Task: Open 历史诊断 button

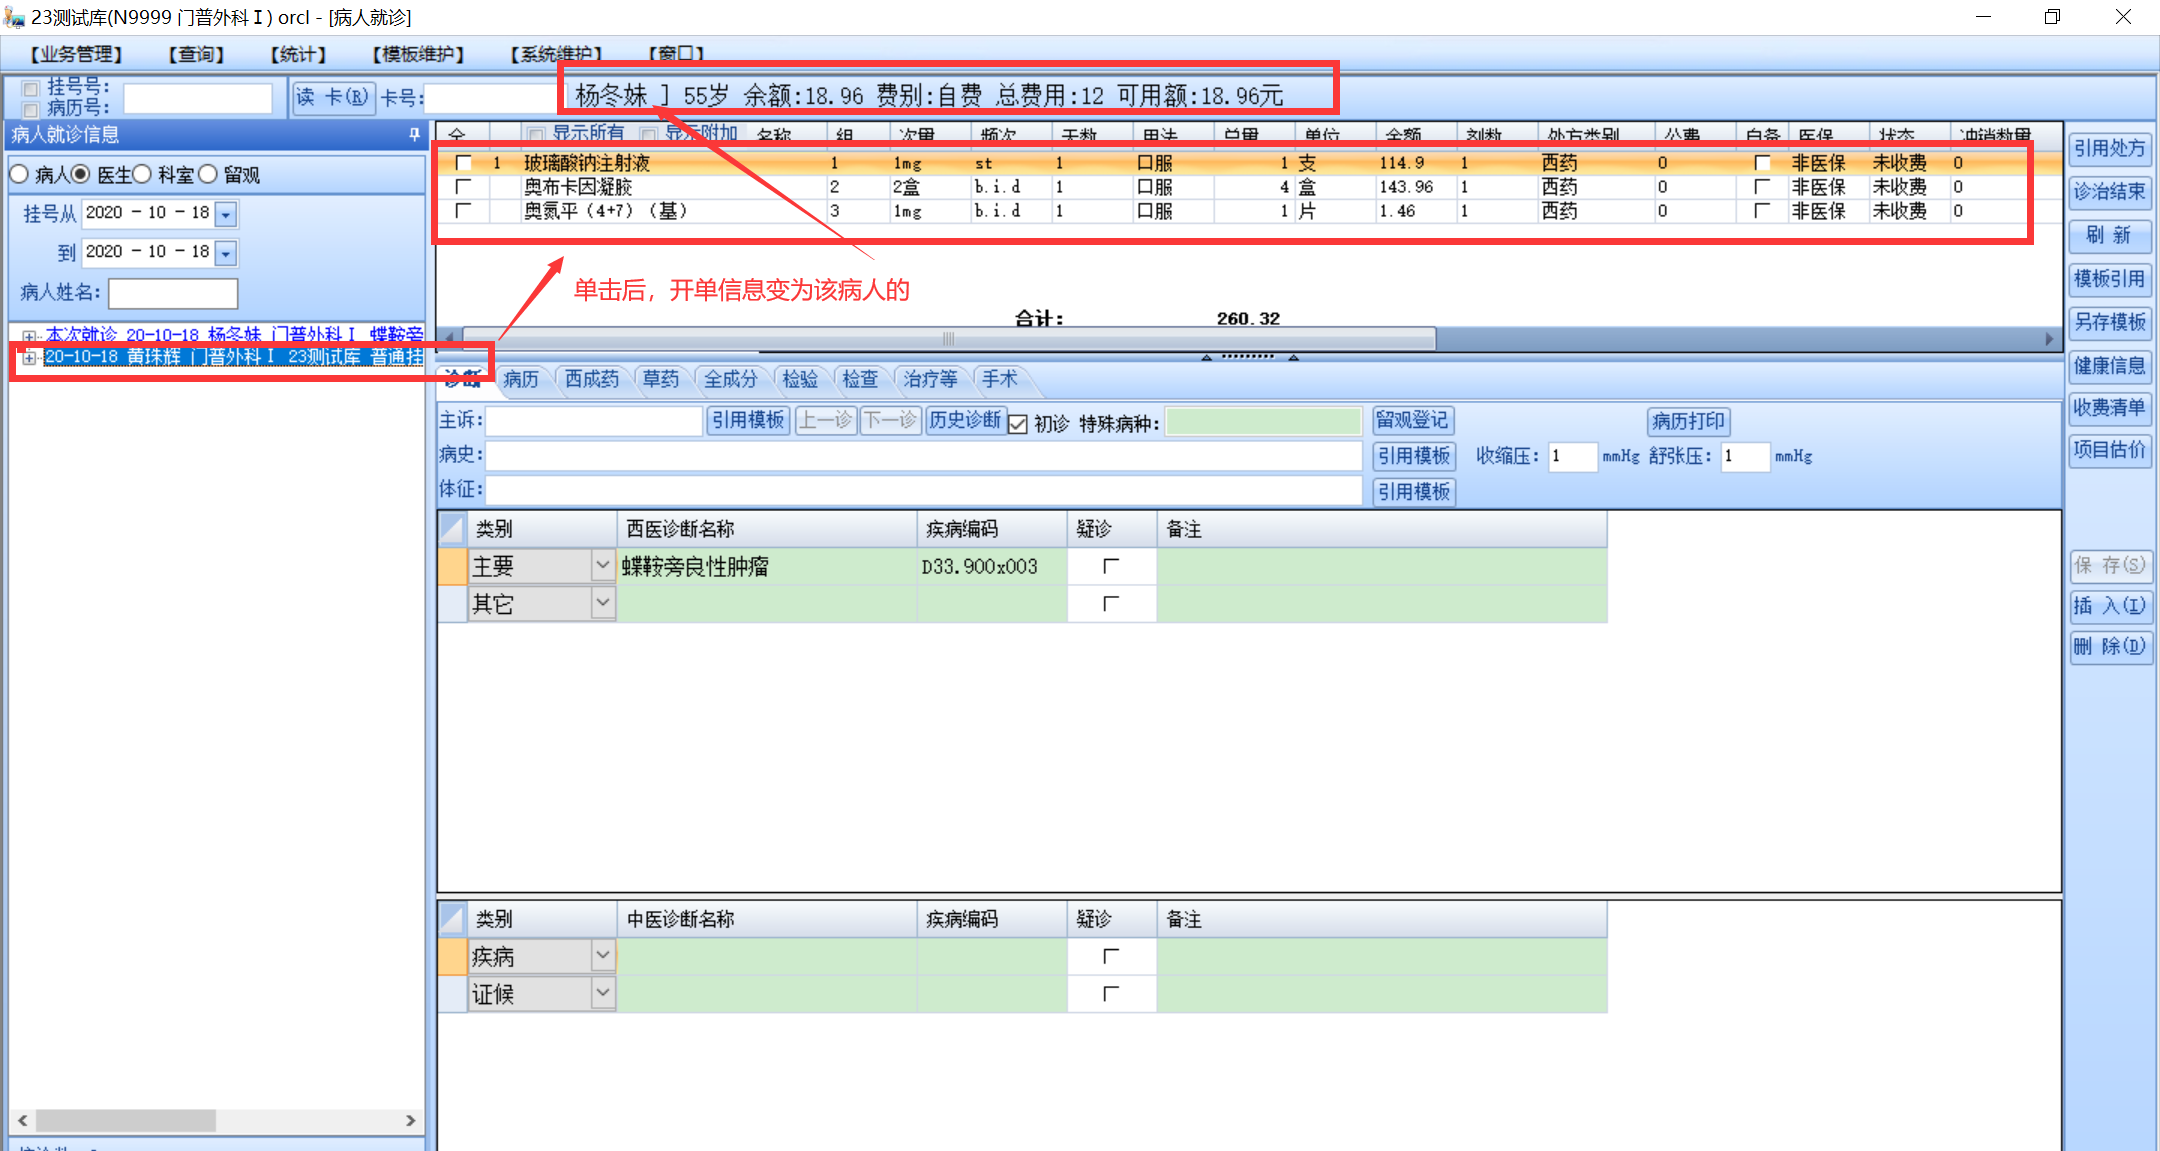Action: 964,420
